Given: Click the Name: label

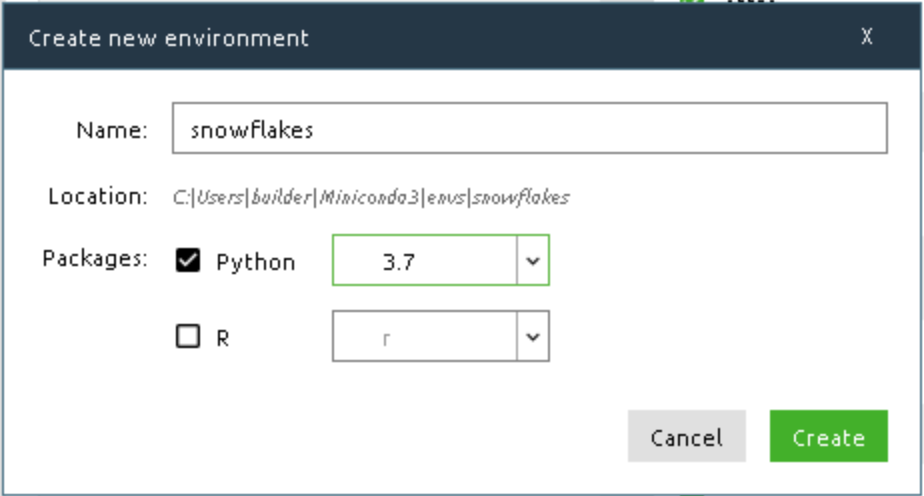Looking at the screenshot, I should click(x=112, y=130).
